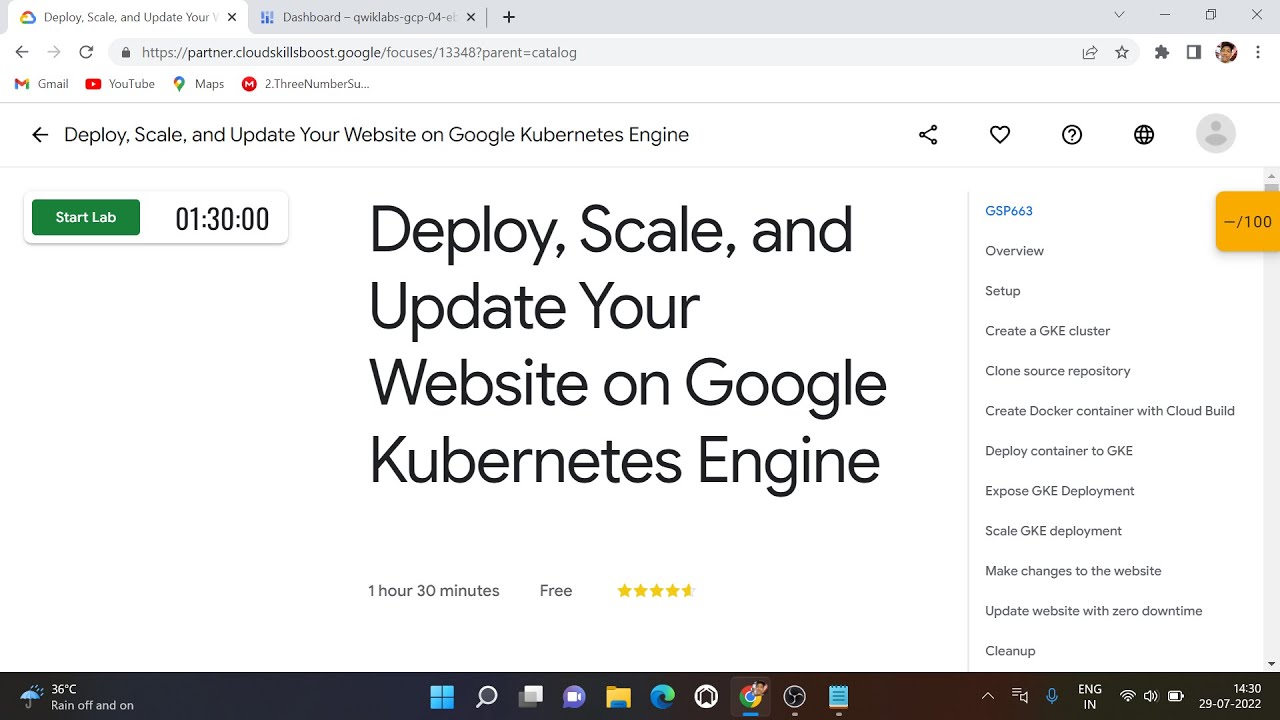Share this lab via share icon
1280x720 pixels.
click(x=928, y=135)
